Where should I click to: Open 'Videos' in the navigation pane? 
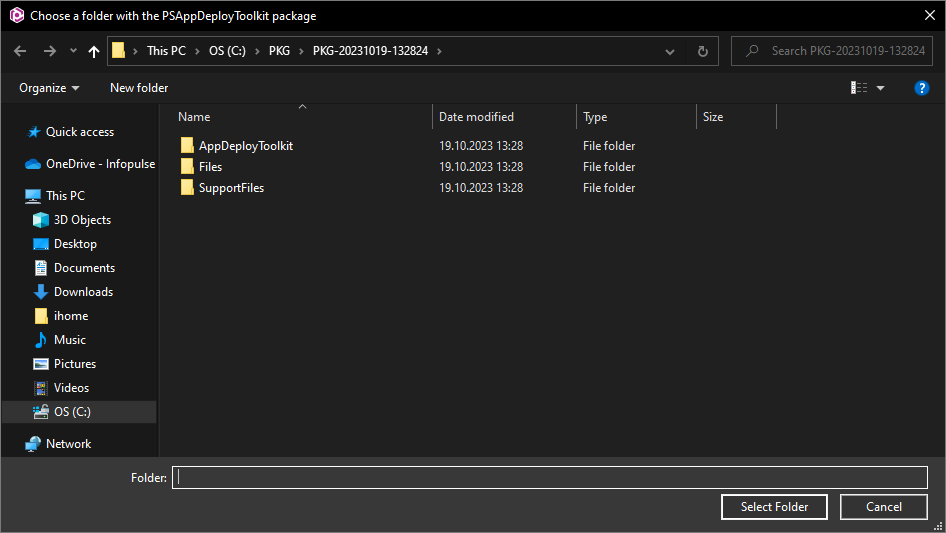(x=71, y=388)
